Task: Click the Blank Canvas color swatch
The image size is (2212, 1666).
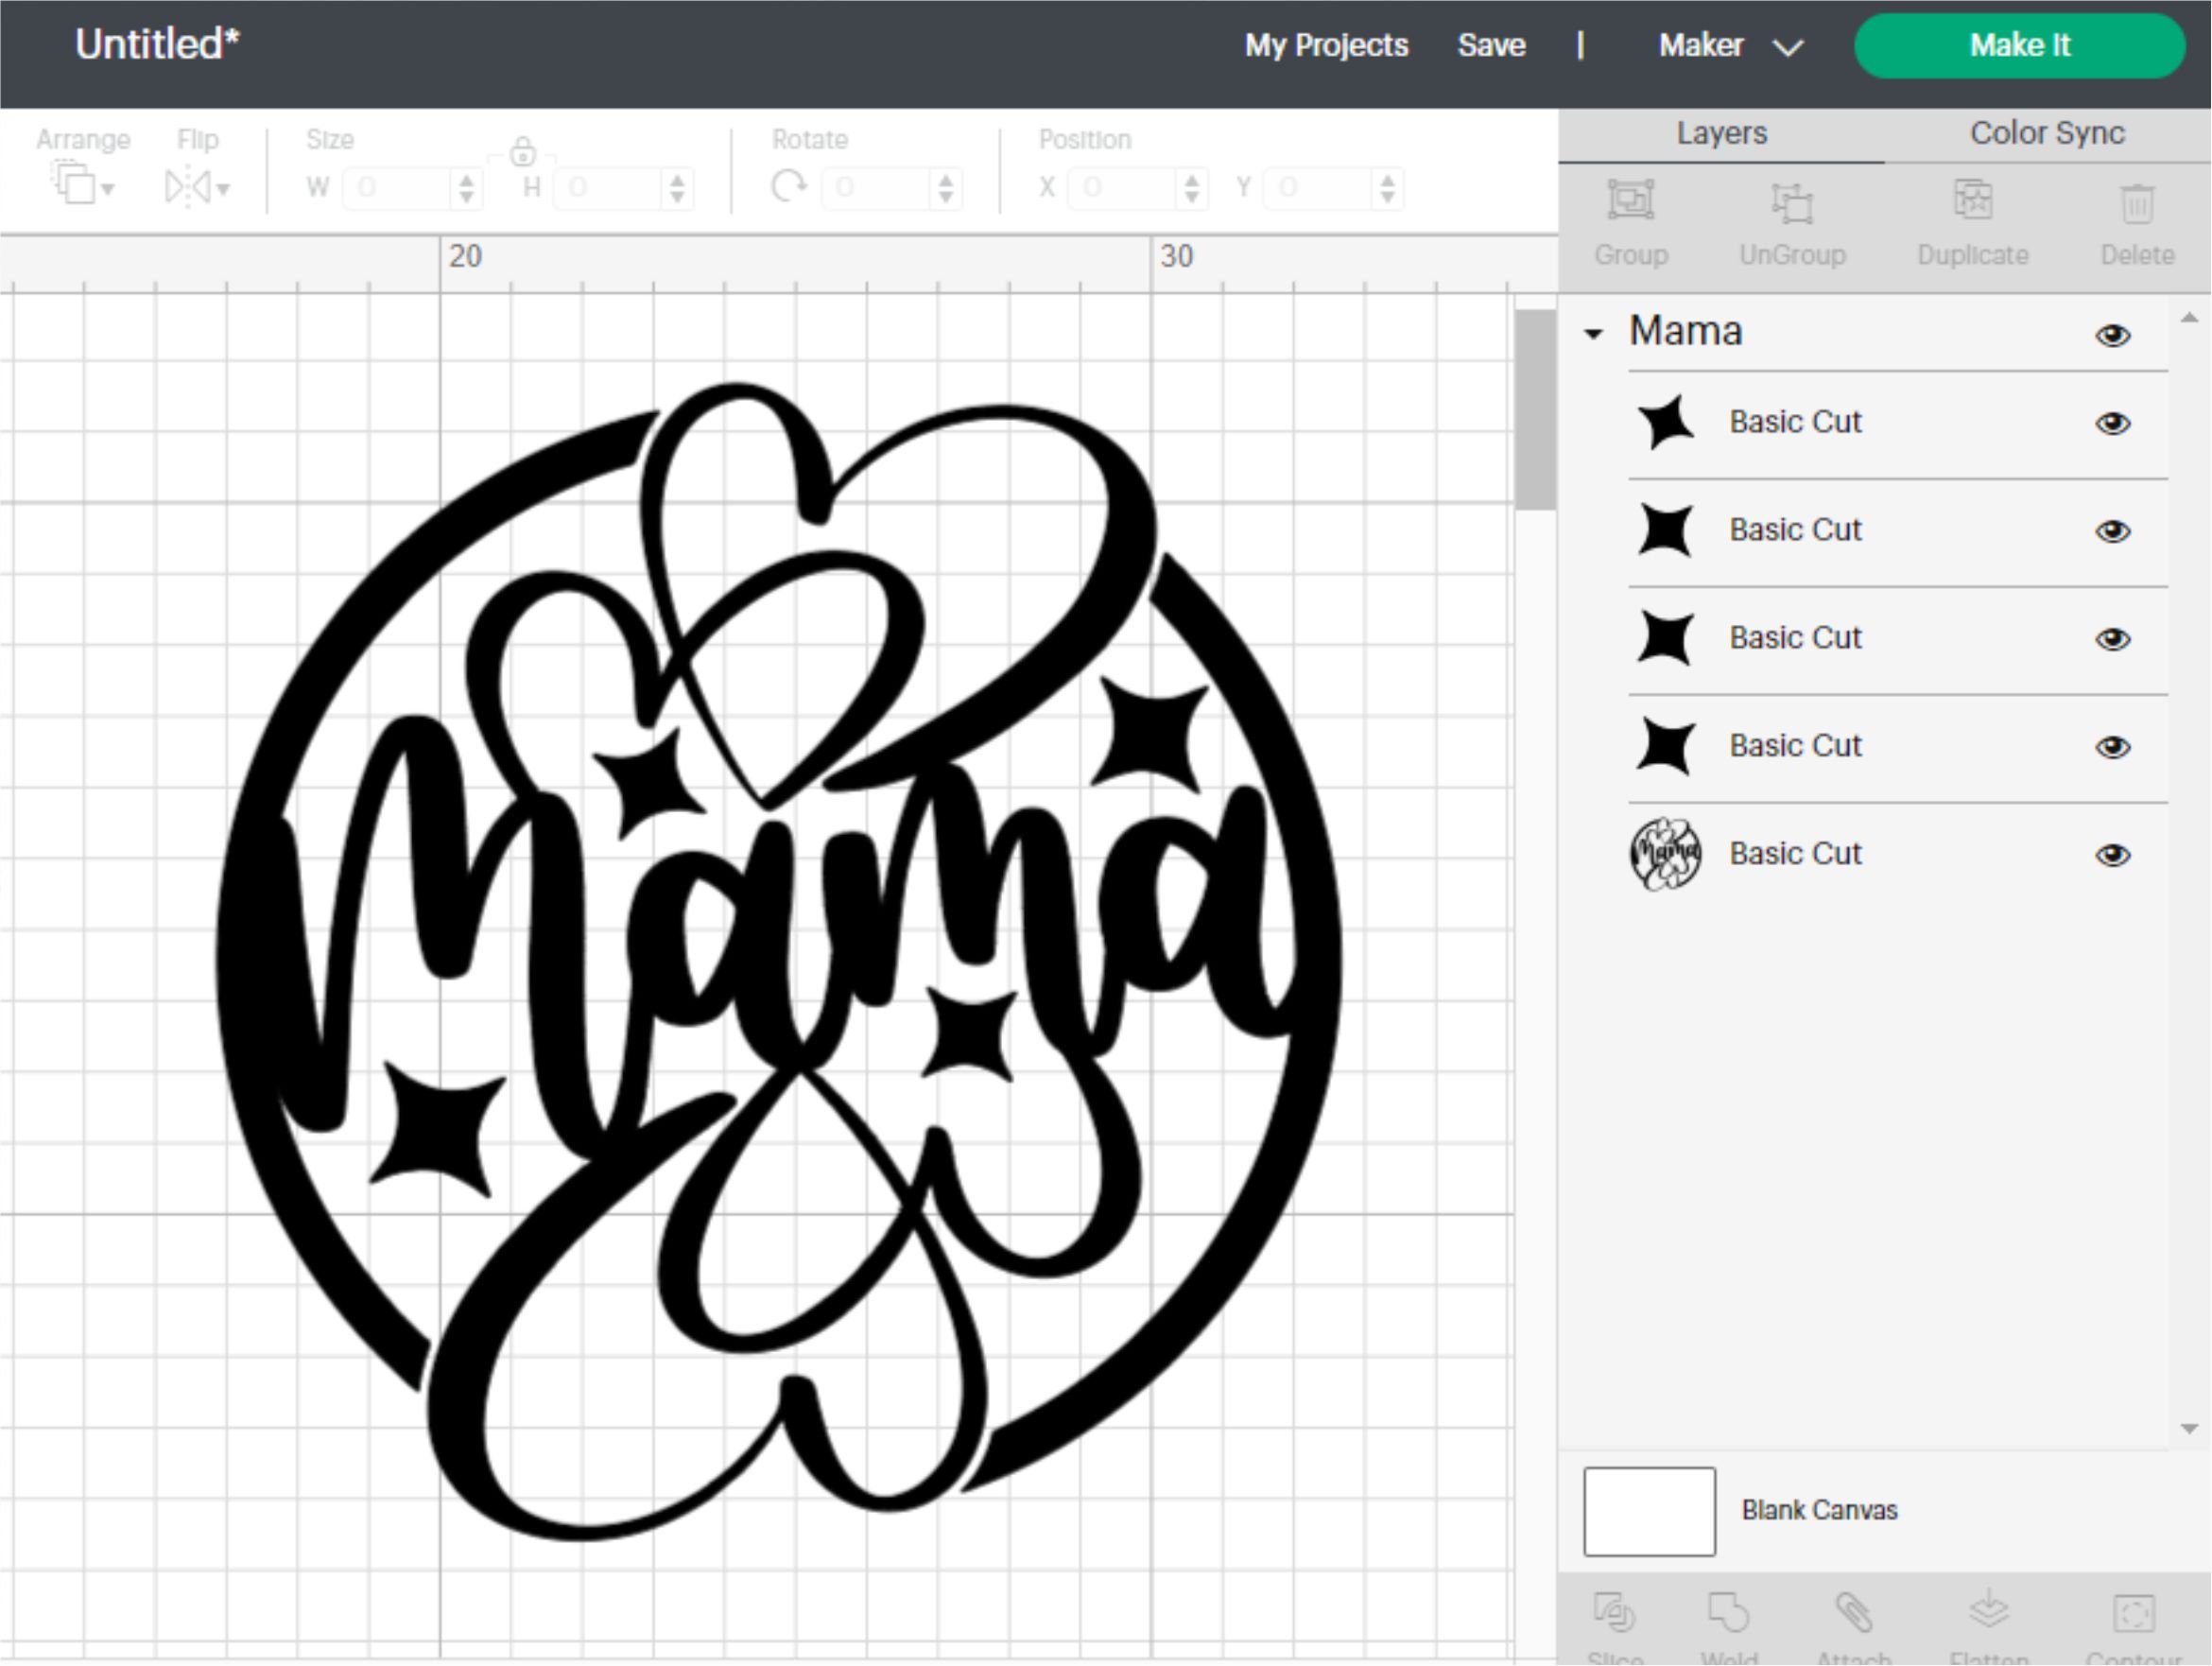Action: click(1648, 1511)
